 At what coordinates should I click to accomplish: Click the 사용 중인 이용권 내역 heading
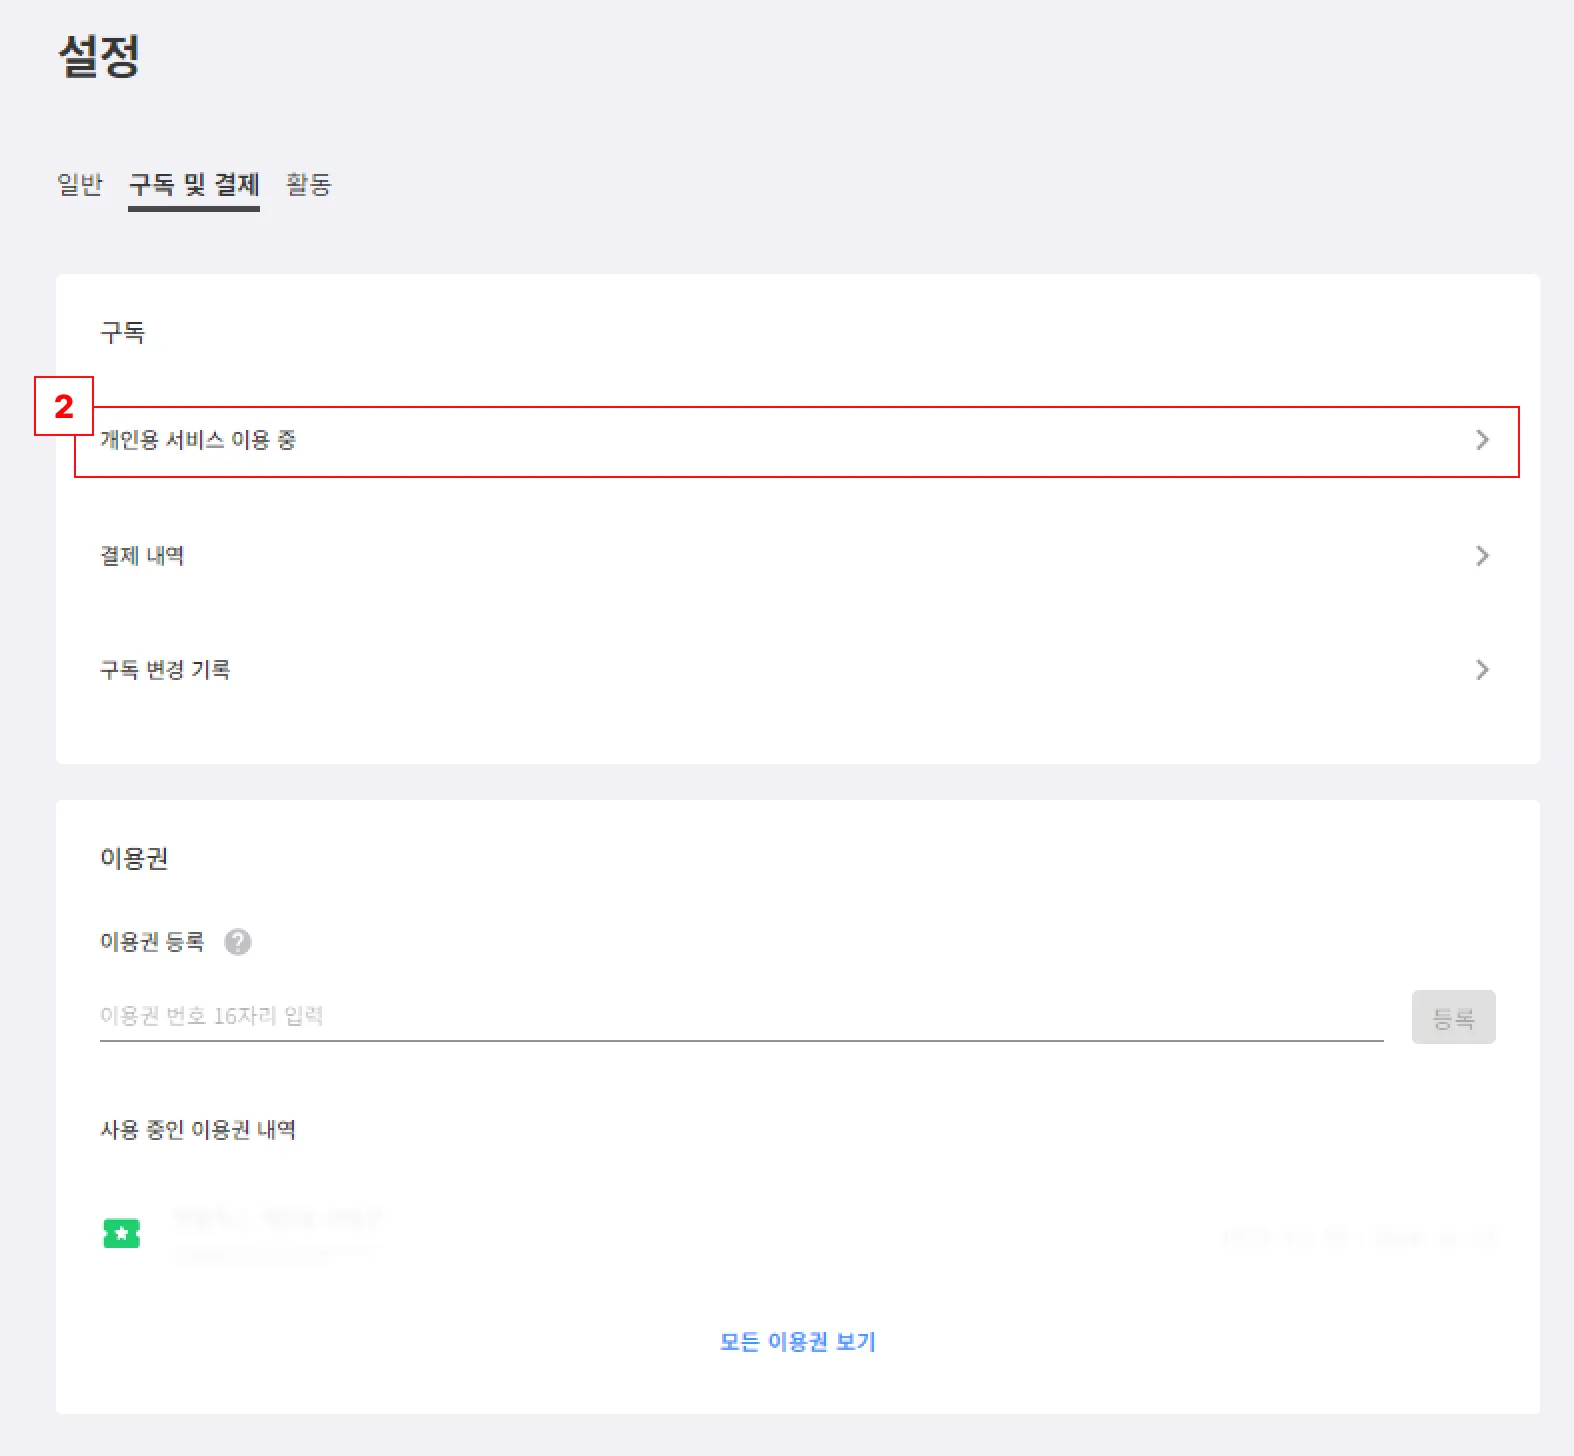tap(198, 1130)
